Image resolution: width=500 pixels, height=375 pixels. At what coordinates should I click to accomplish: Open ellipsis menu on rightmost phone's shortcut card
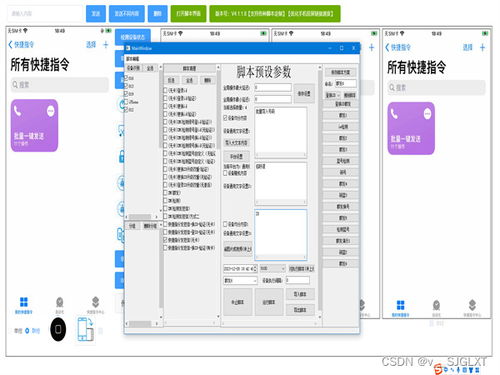427,114
